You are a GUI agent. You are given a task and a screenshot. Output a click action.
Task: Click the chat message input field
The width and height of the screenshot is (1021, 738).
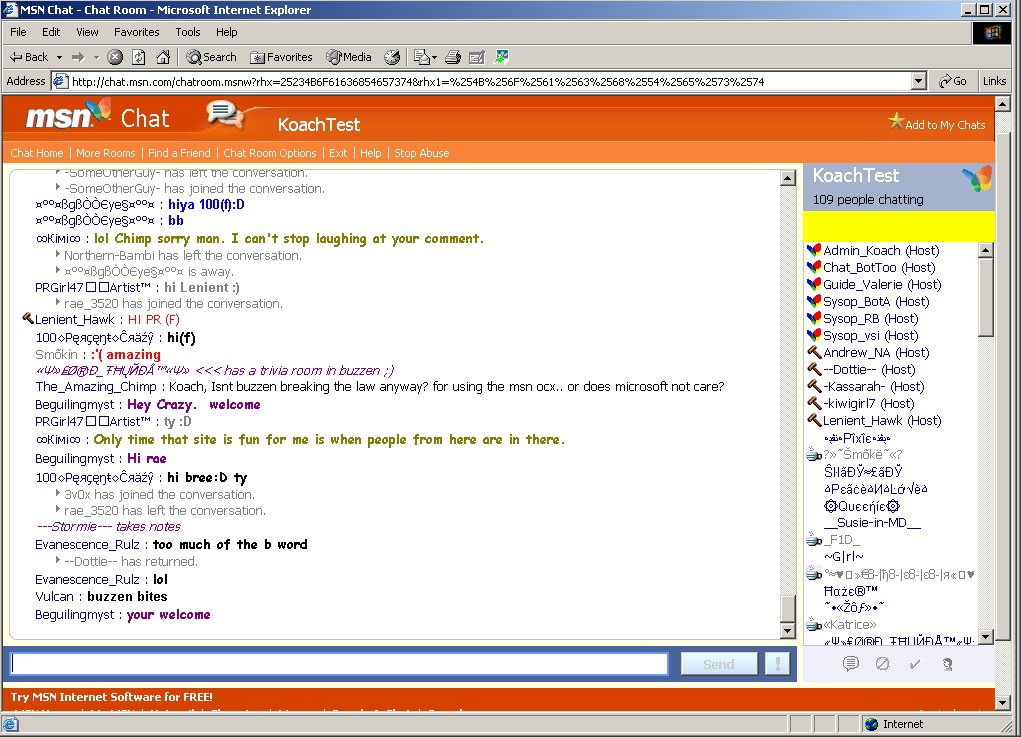pos(339,664)
